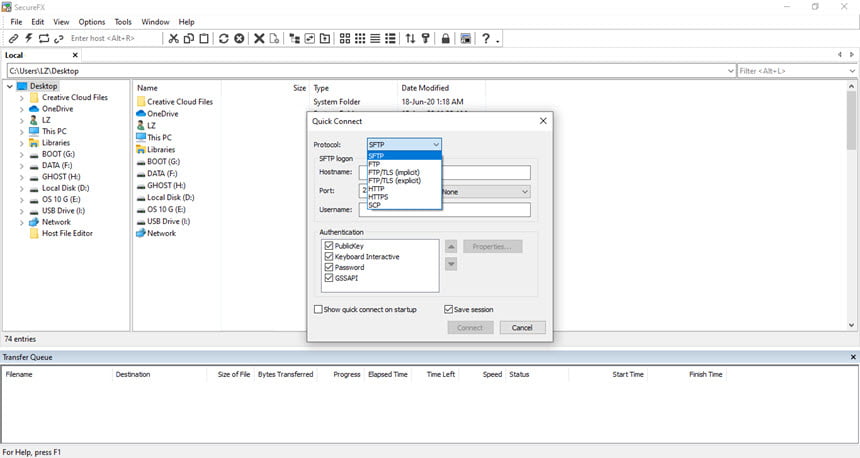860x458 pixels.
Task: Open the Options menu
Action: click(92, 22)
